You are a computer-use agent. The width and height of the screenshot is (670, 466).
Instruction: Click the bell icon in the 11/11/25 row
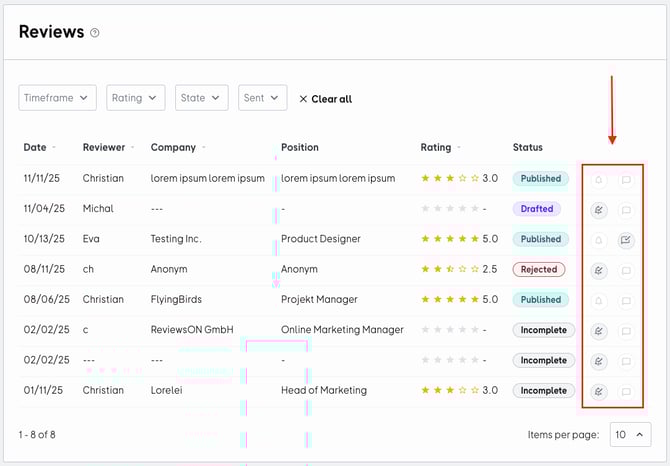599,180
